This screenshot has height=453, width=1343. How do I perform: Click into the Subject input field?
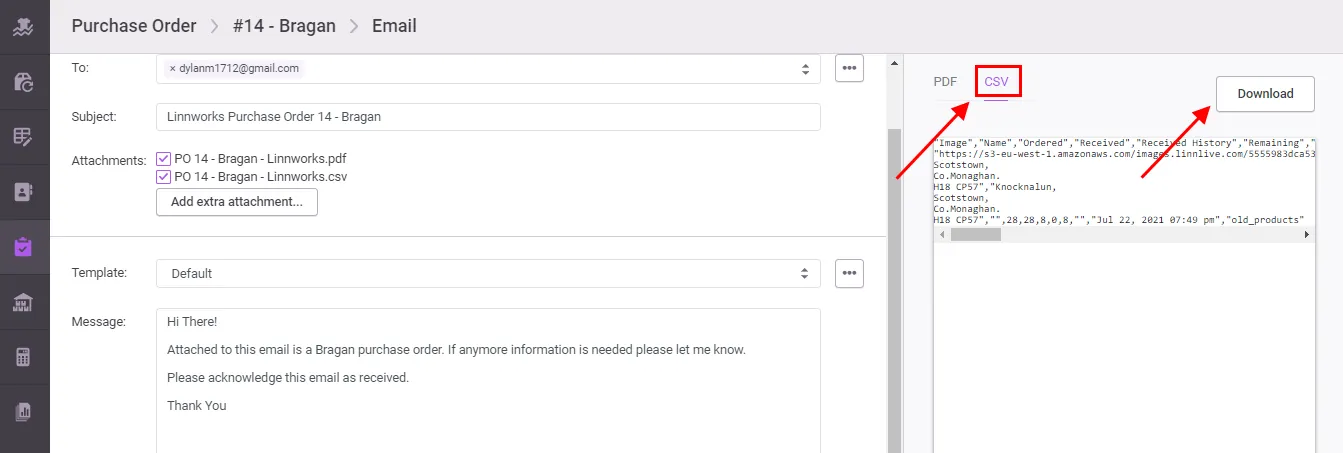488,116
